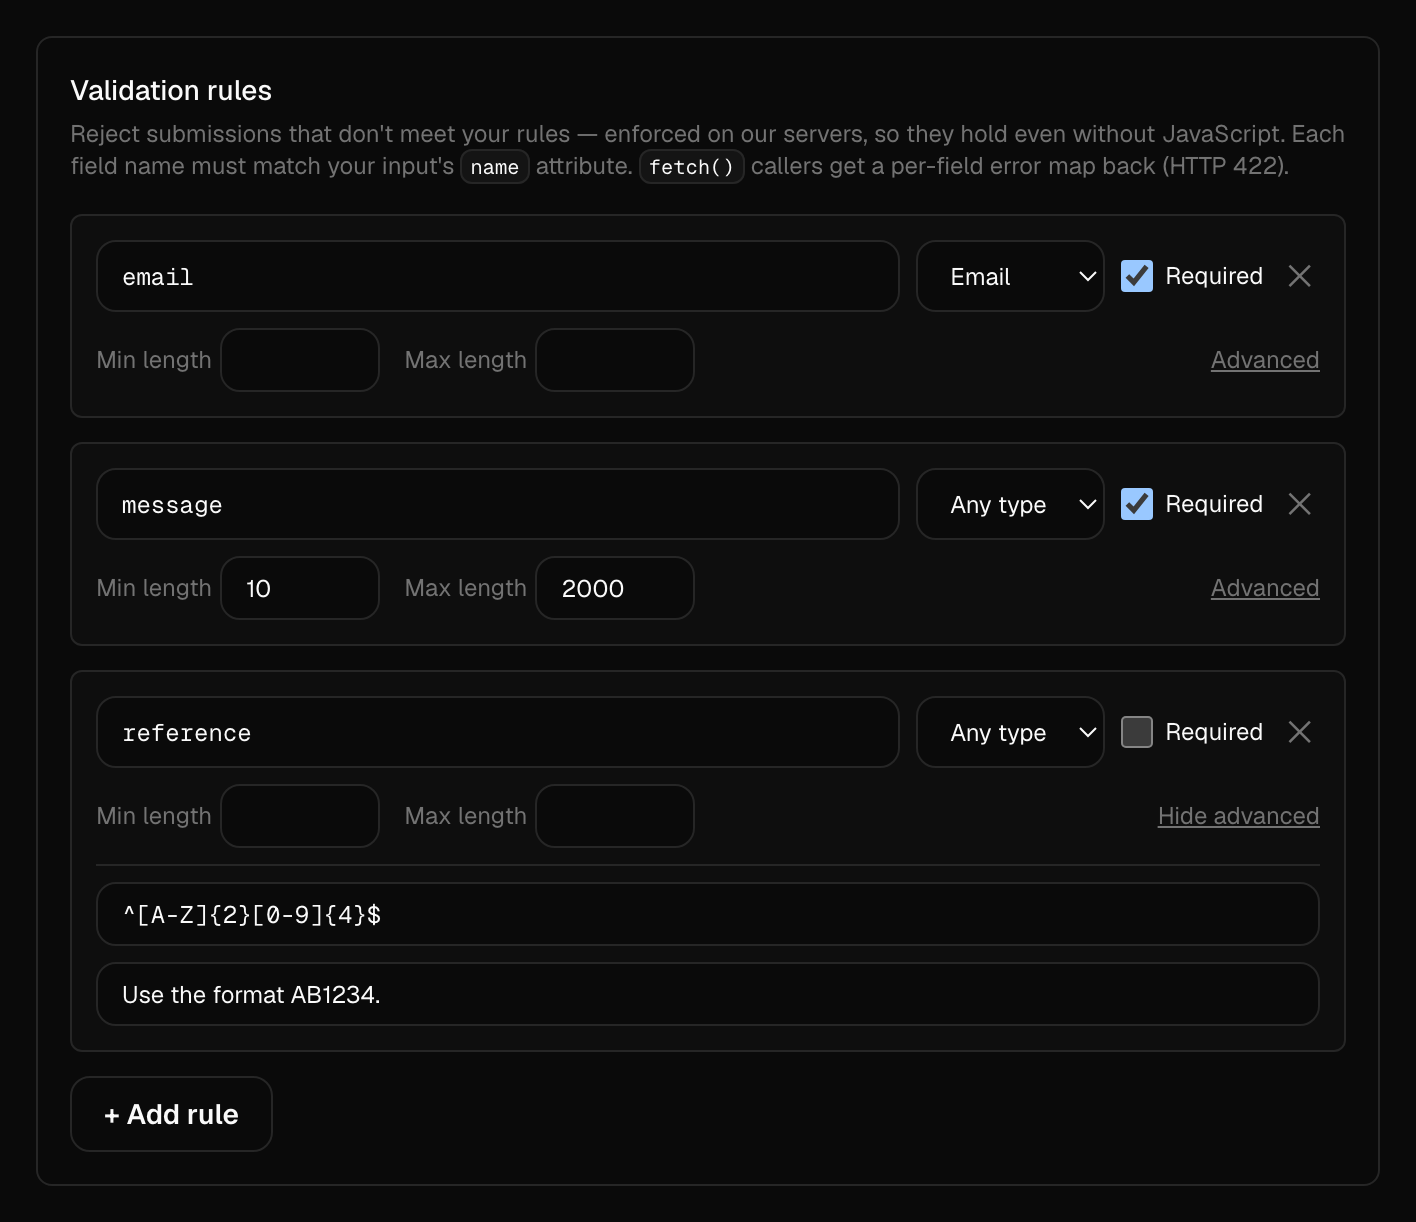
Task: Click Min length box in the email rule
Action: click(300, 360)
